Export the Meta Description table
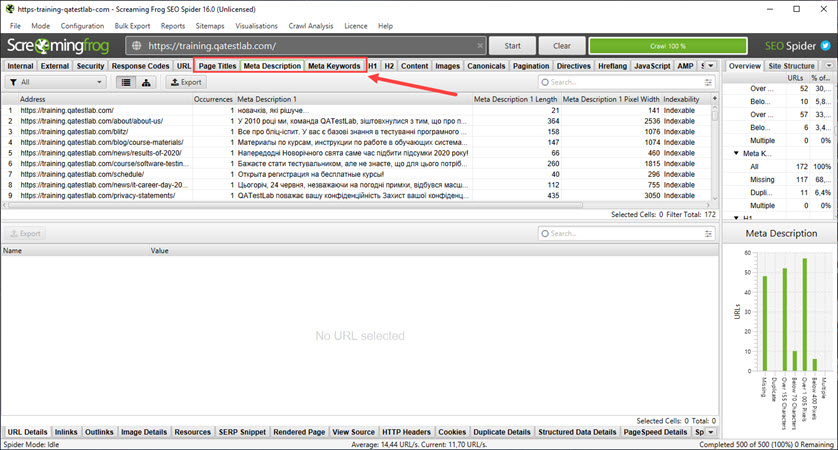 tap(185, 82)
